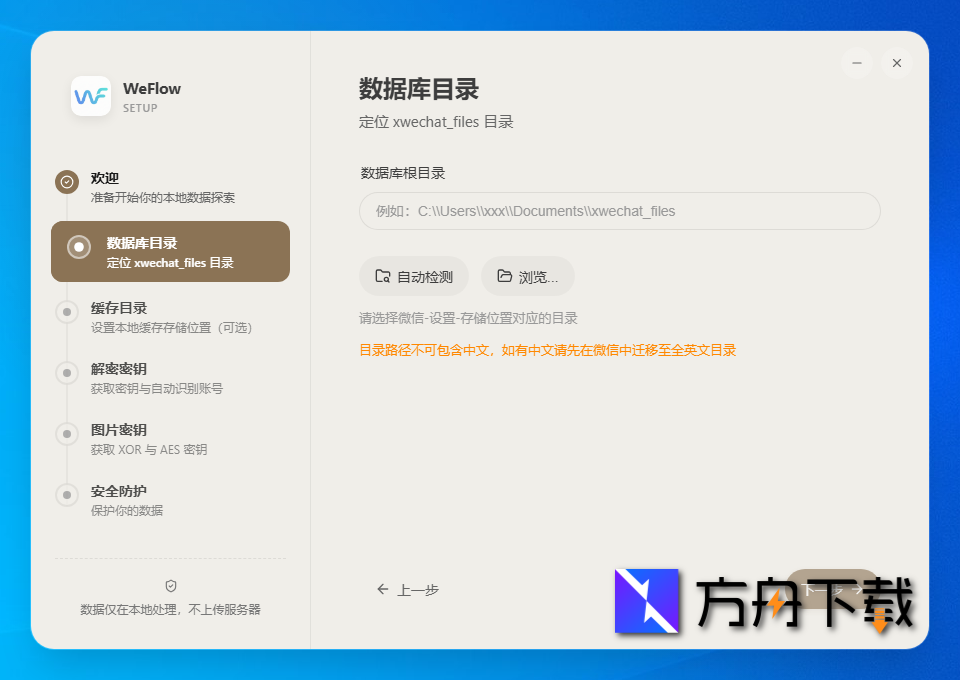Go back using 上一步 link
This screenshot has height=680, width=960.
pyautogui.click(x=407, y=590)
